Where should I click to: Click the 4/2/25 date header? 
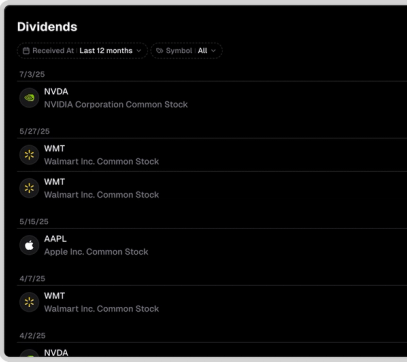click(x=32, y=336)
